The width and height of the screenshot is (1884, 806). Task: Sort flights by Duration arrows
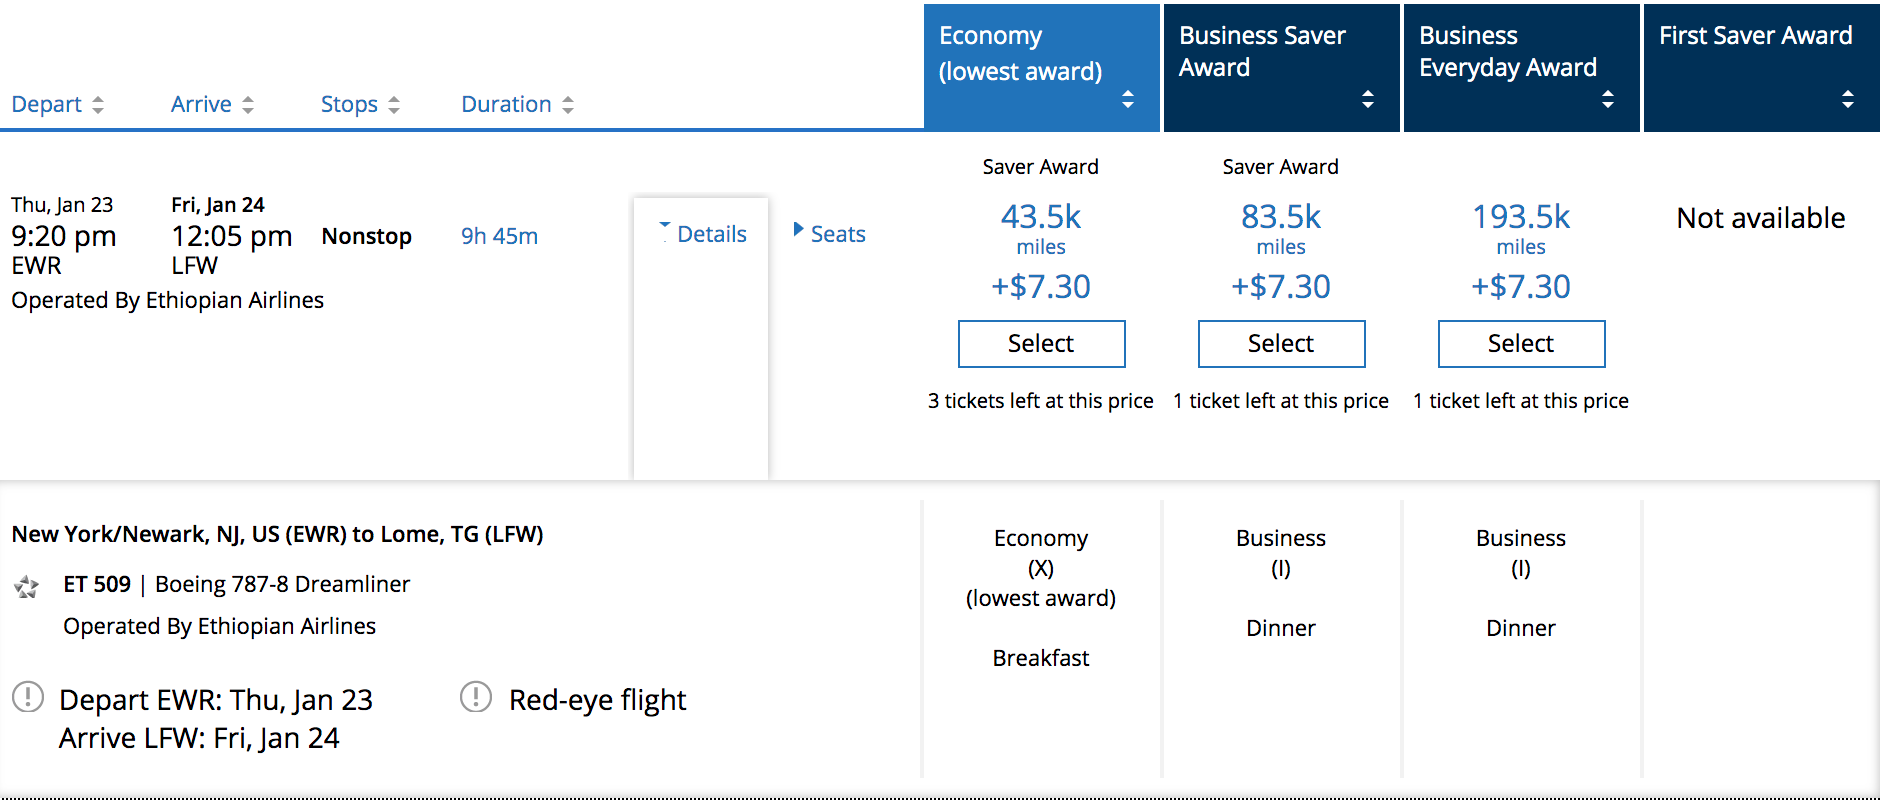click(568, 105)
